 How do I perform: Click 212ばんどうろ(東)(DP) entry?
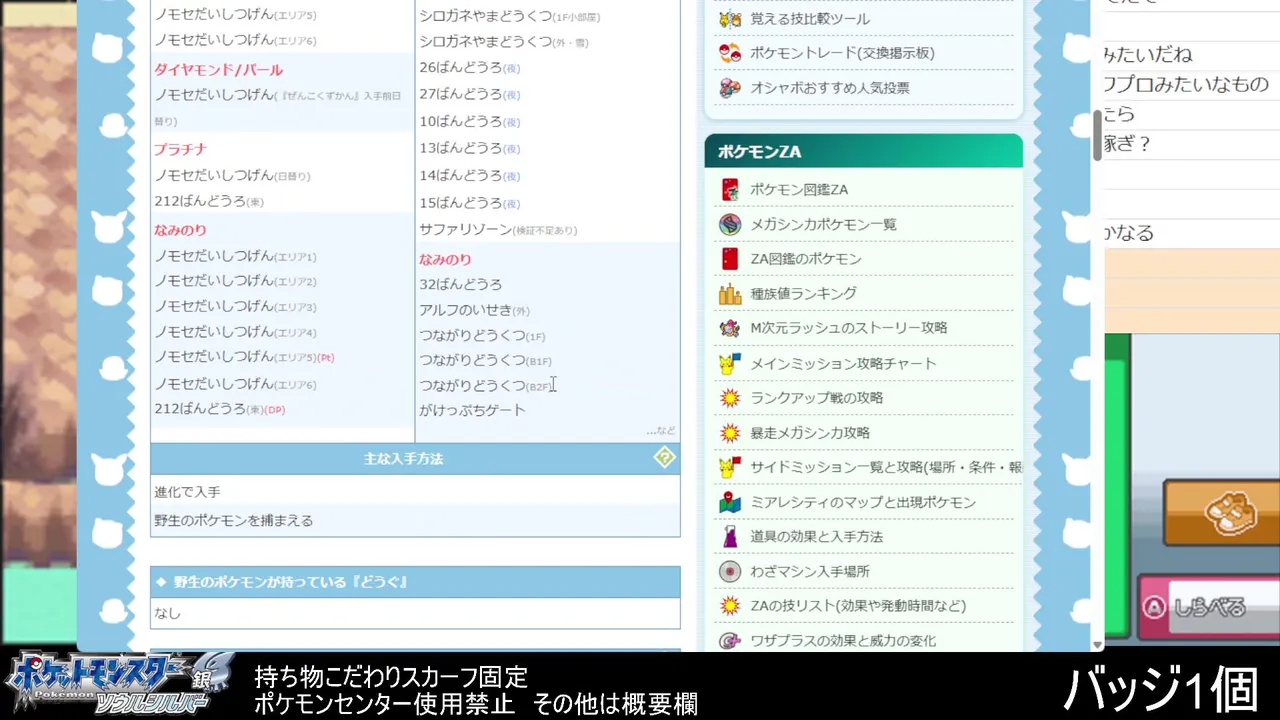tap(219, 409)
